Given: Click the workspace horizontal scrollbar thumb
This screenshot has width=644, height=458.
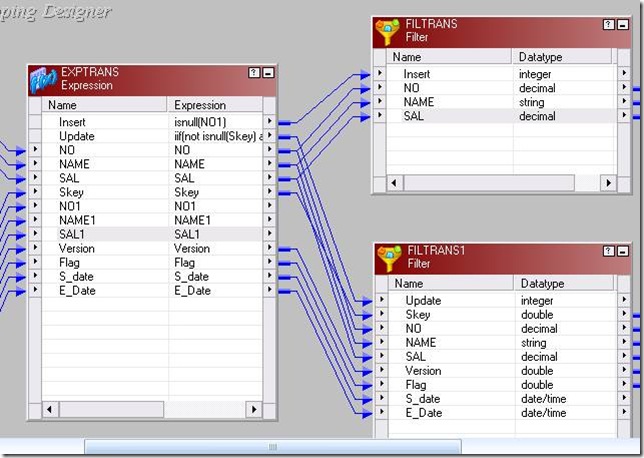Looking at the screenshot, I should pyautogui.click(x=273, y=446).
